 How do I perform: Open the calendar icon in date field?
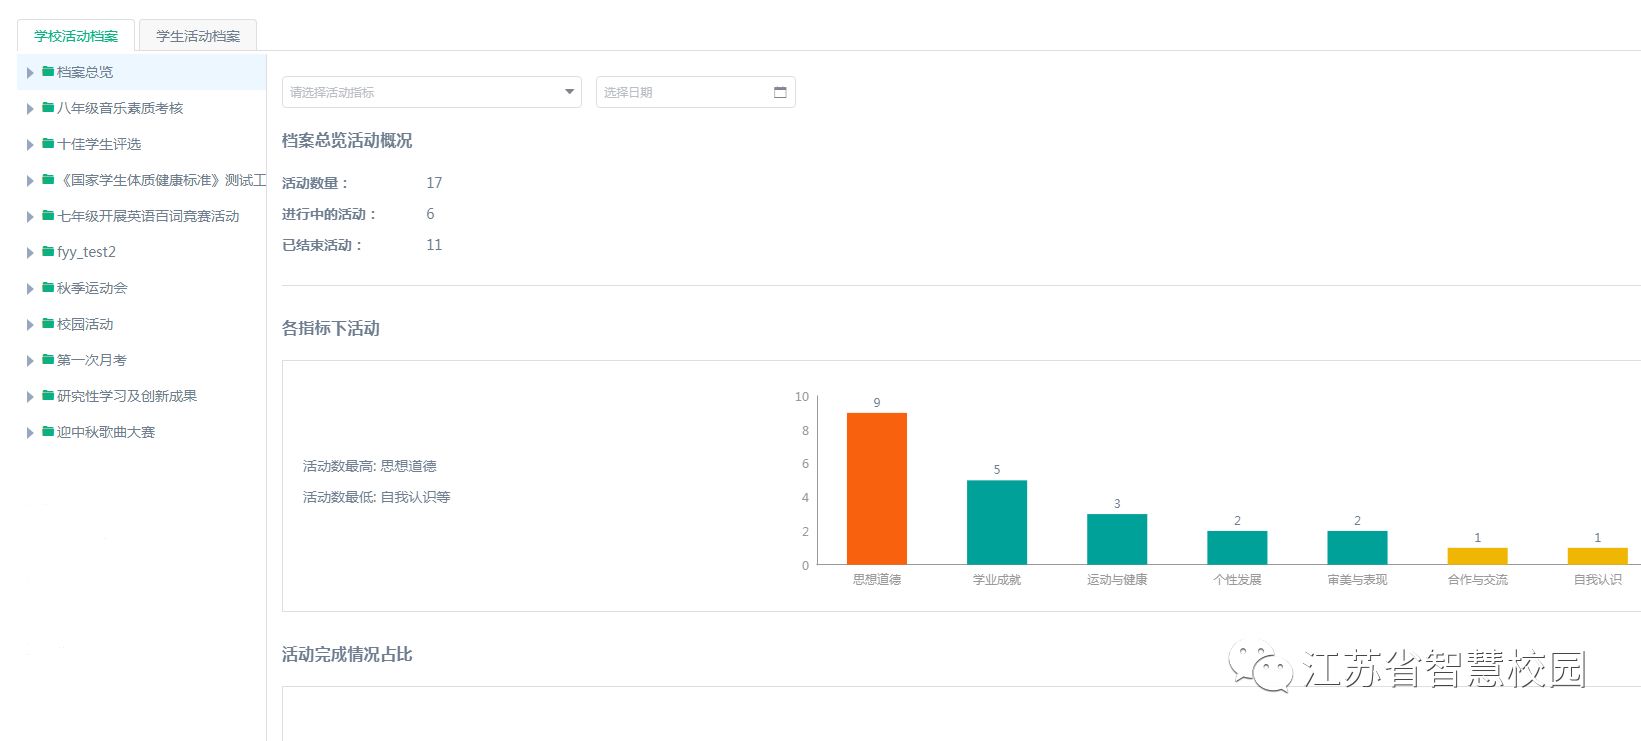click(780, 92)
